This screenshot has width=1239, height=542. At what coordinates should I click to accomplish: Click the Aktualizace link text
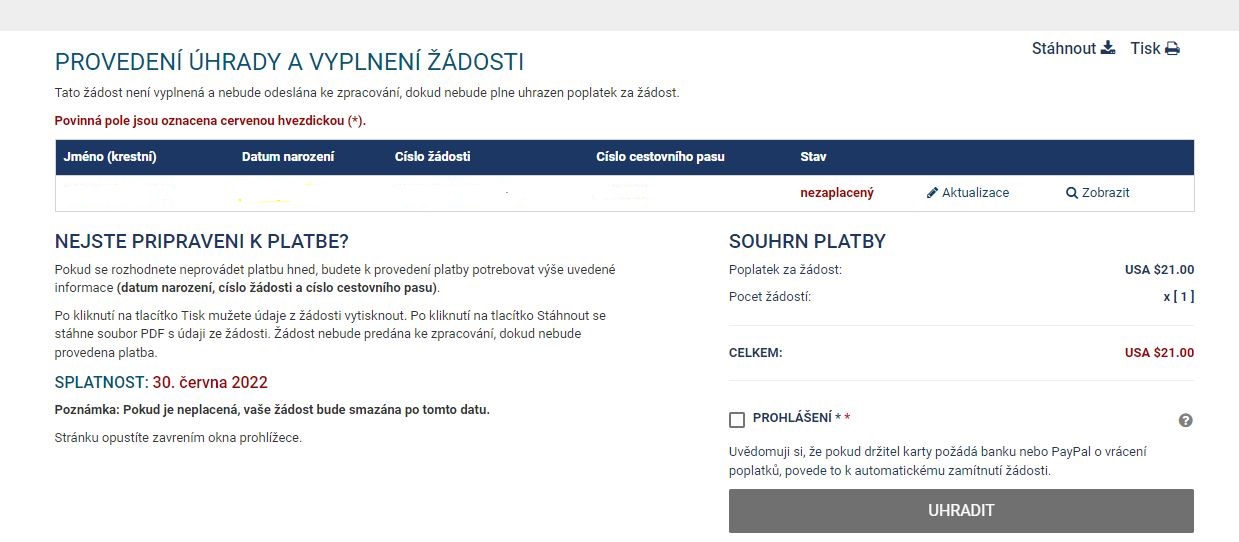[x=976, y=193]
